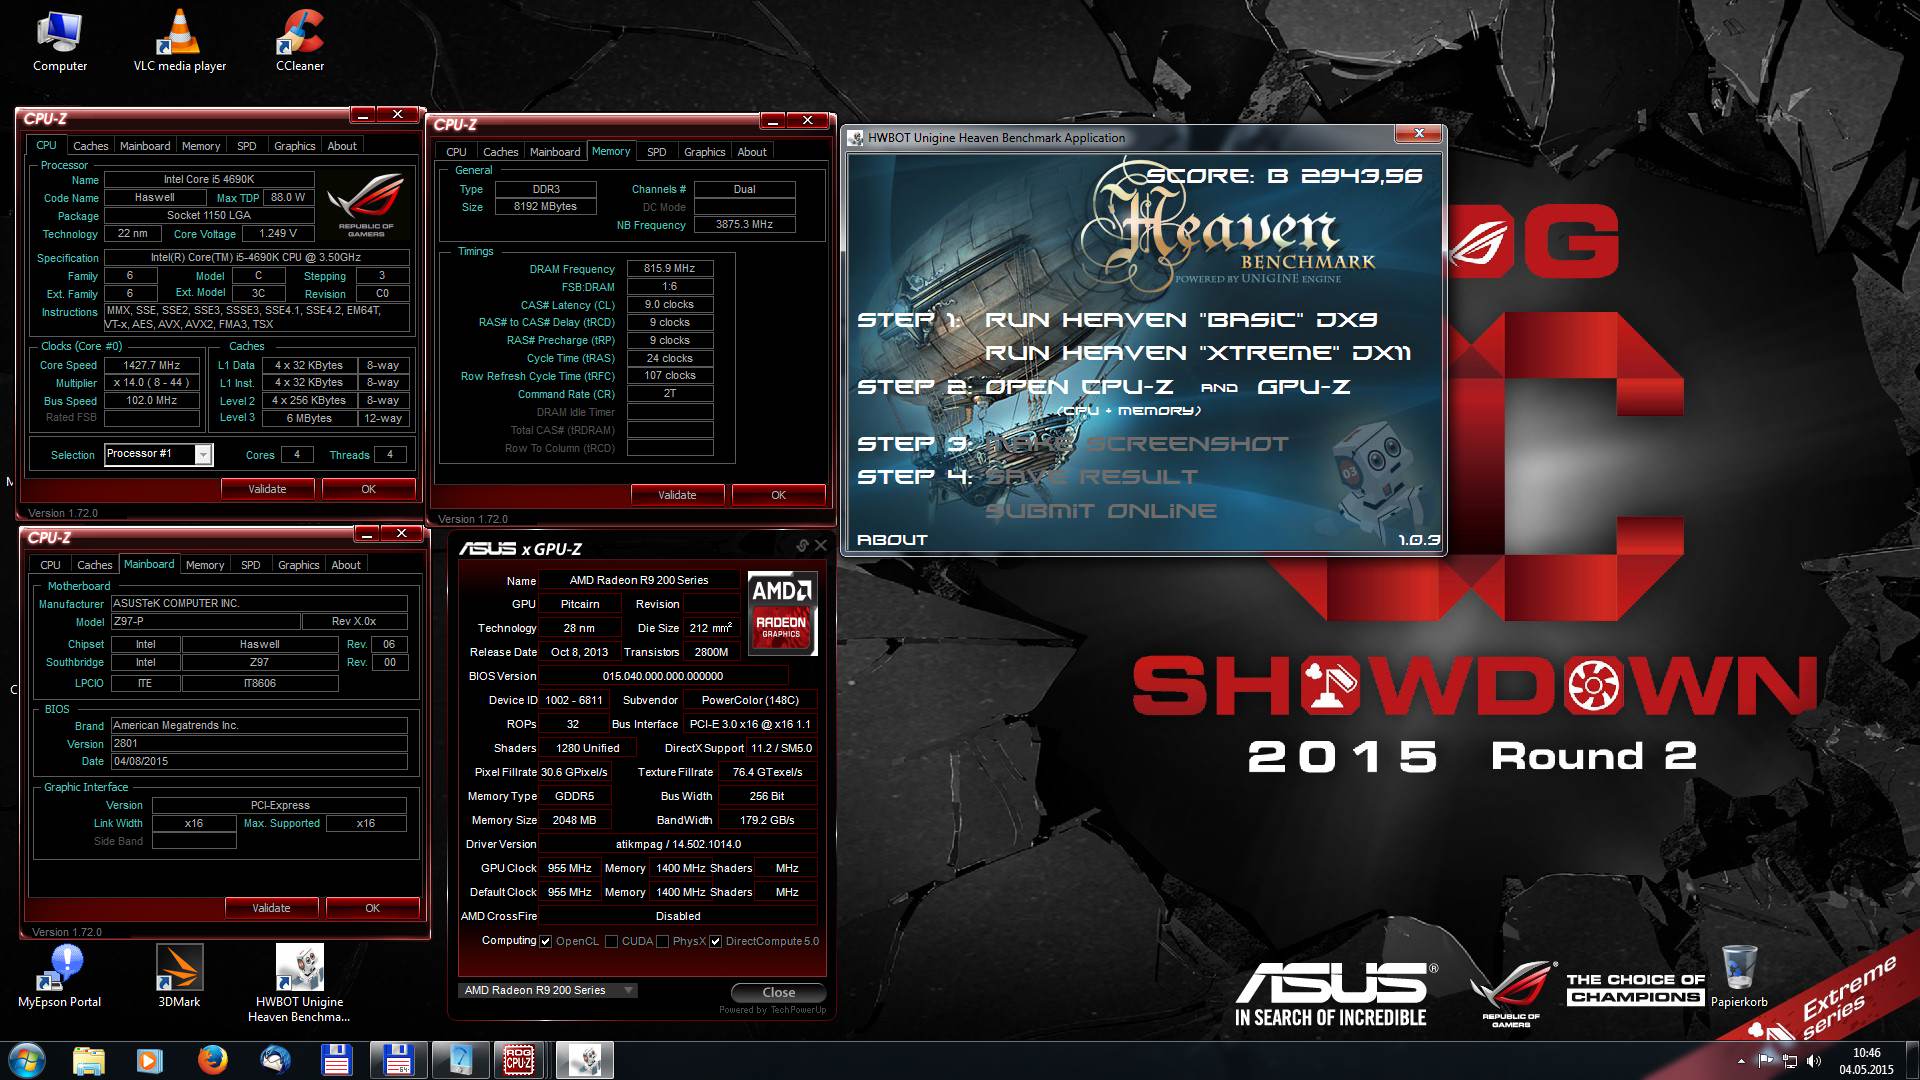
Task: Open Graphics tab in the Memory CPU-Z window
Action: [705, 152]
